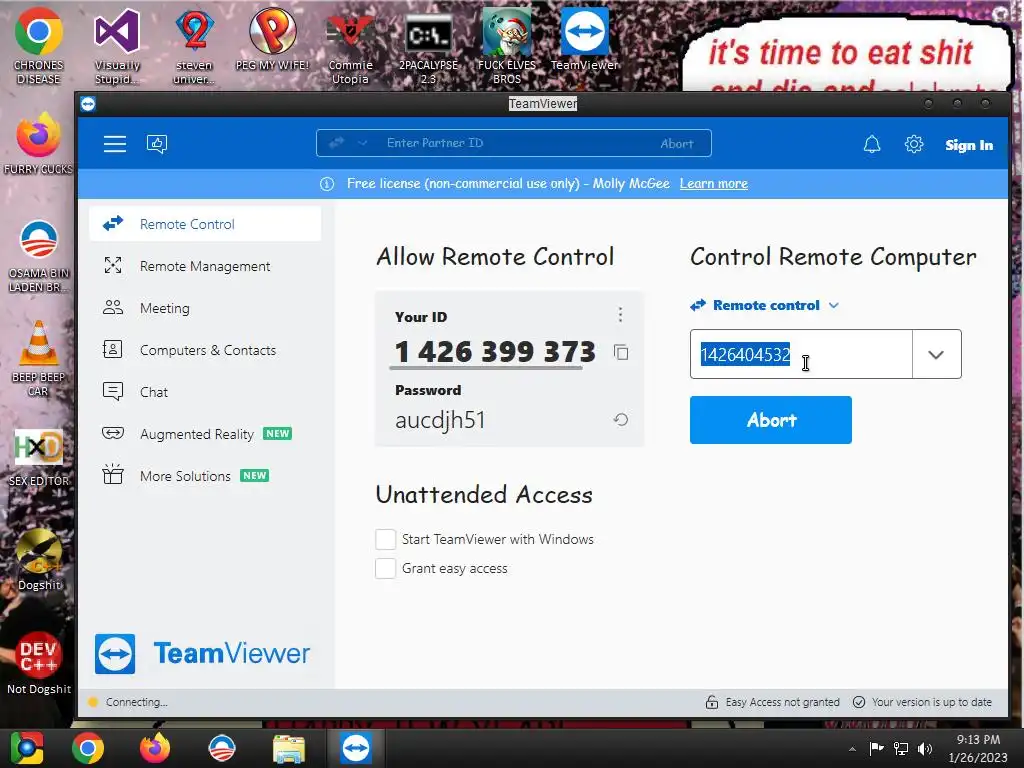Click Sign In in the header
Screen dimensions: 1024x768
[x=969, y=145]
